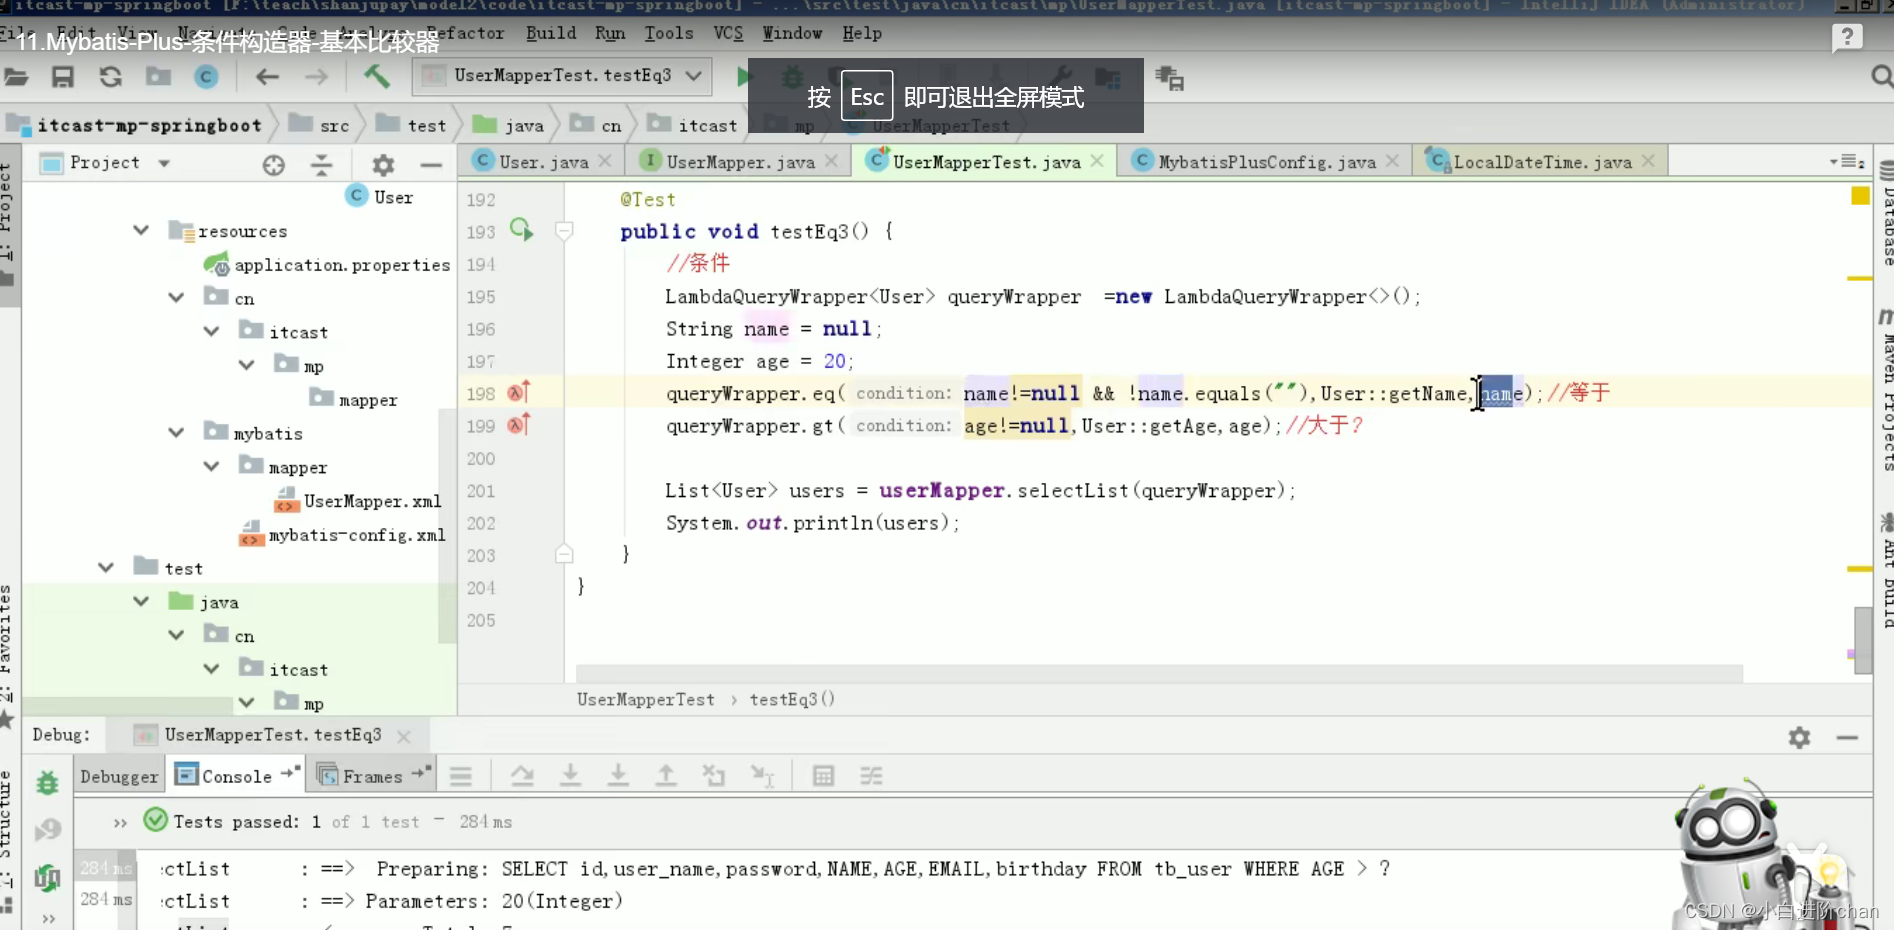Viewport: 1894px width, 930px height.
Task: Switch to User.java editor tab
Action: (x=543, y=162)
